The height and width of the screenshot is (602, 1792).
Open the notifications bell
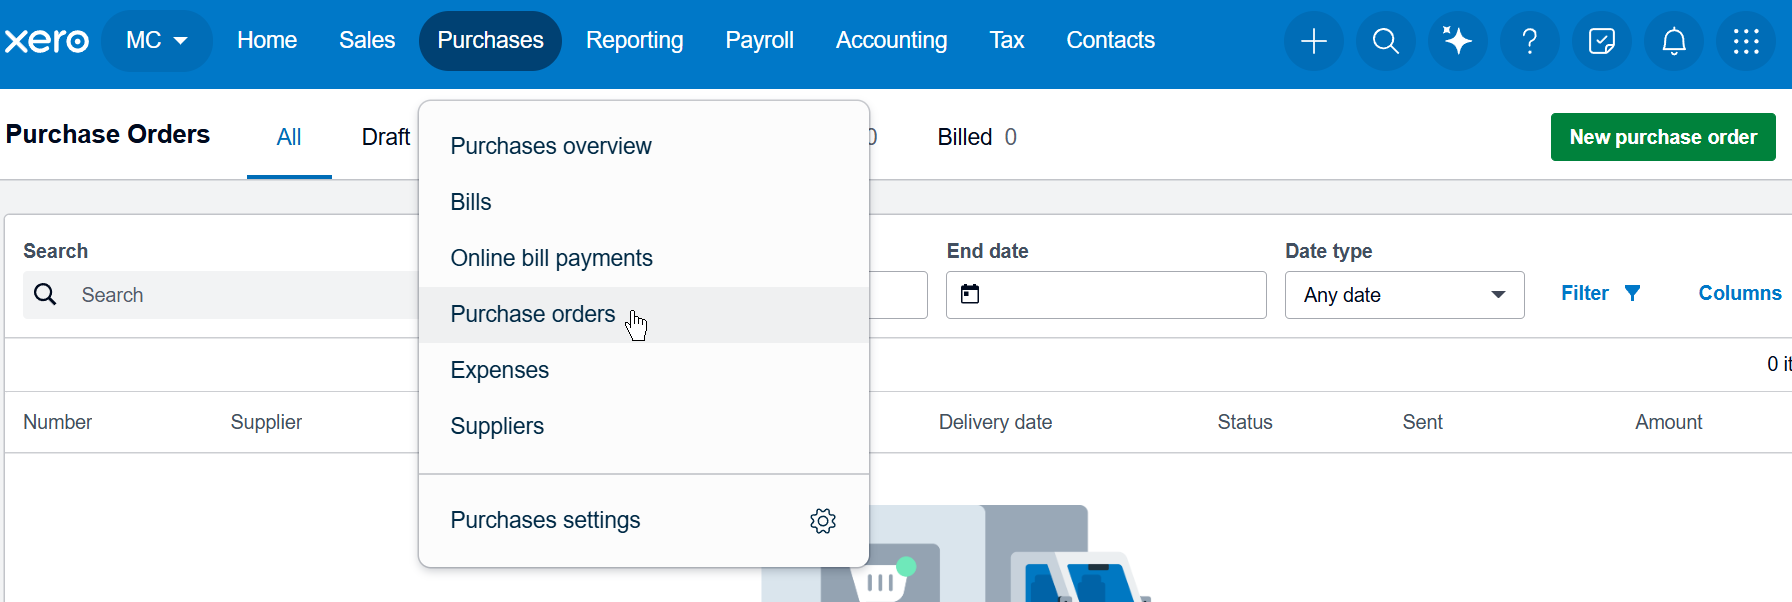(1673, 41)
